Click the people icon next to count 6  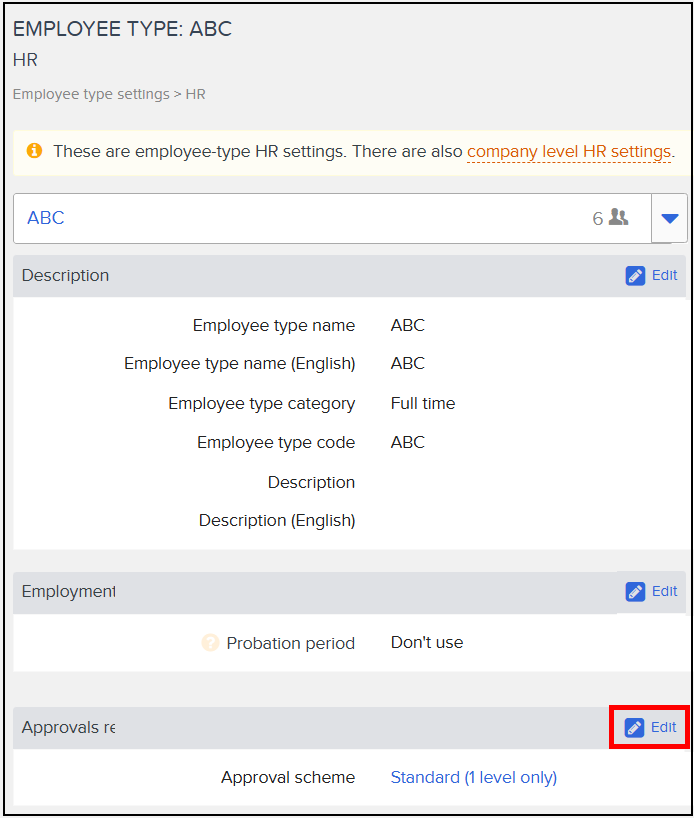click(x=618, y=217)
